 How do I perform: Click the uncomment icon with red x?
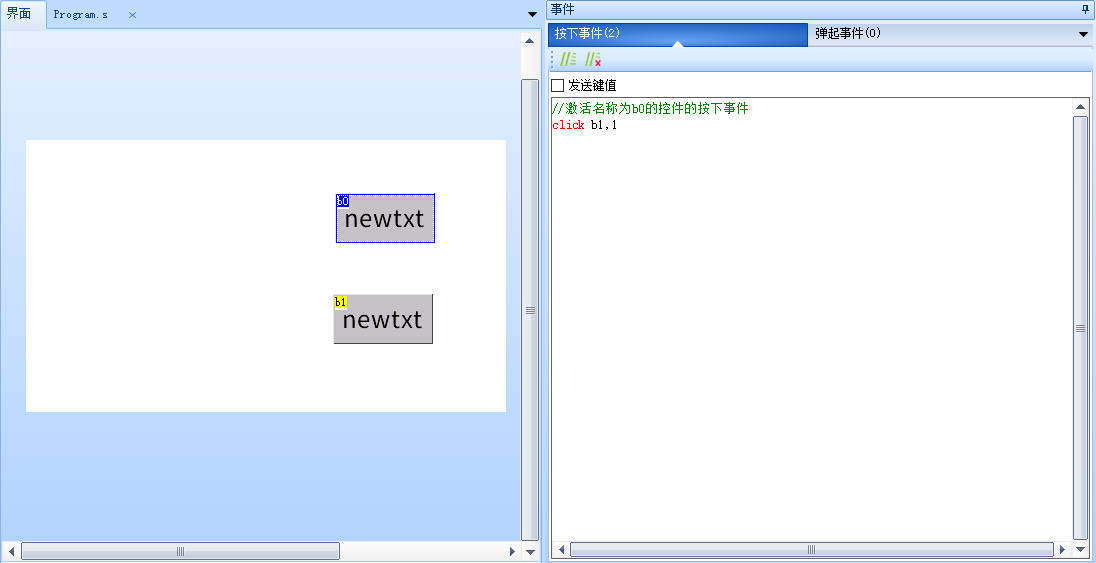coord(593,60)
